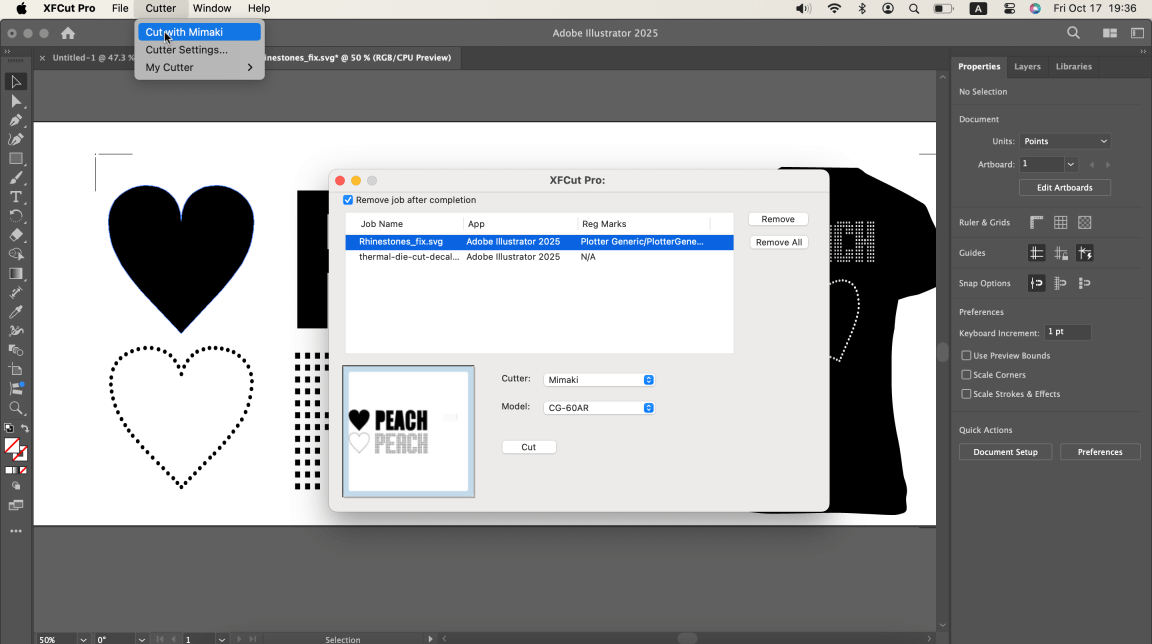Click the Remove button
This screenshot has height=644, width=1152.
(x=778, y=220)
